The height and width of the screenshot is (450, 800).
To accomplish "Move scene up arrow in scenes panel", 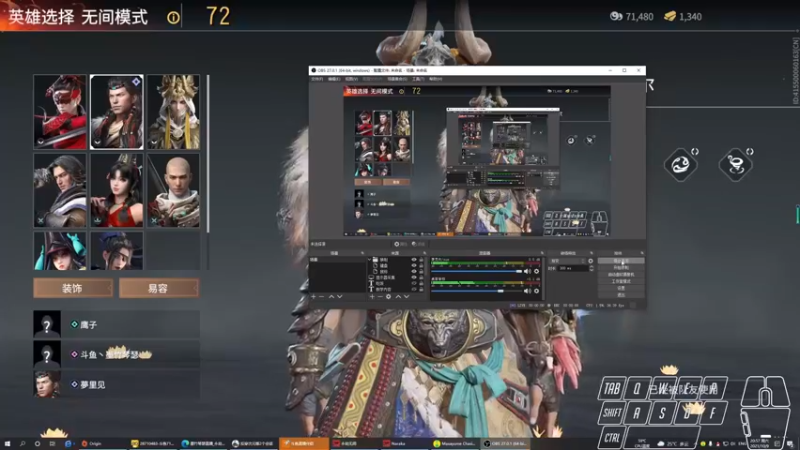I will 332,296.
